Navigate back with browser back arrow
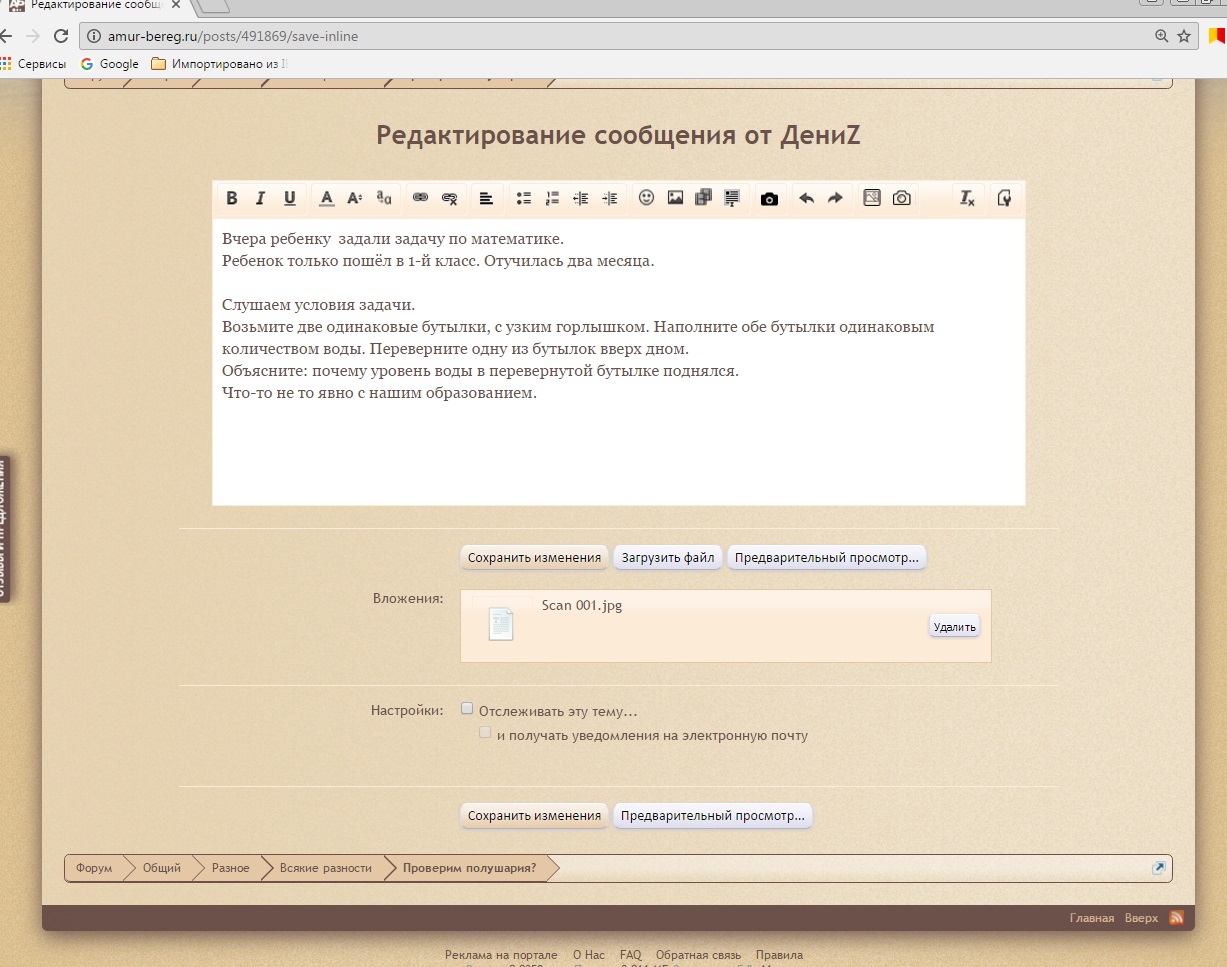 click(6, 36)
